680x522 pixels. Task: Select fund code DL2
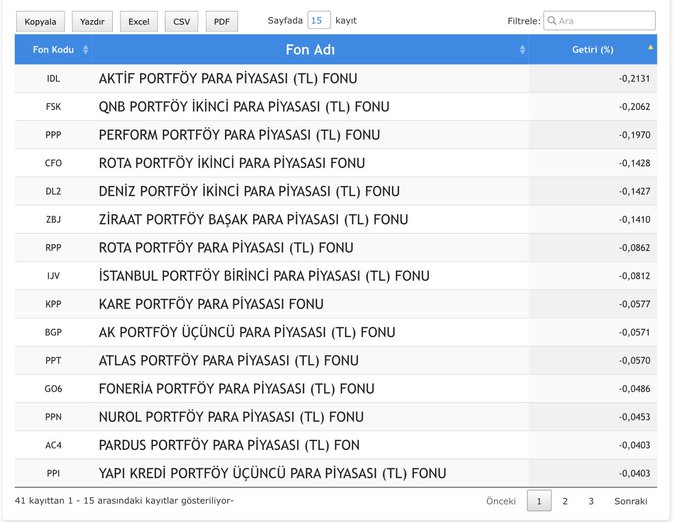click(x=53, y=191)
